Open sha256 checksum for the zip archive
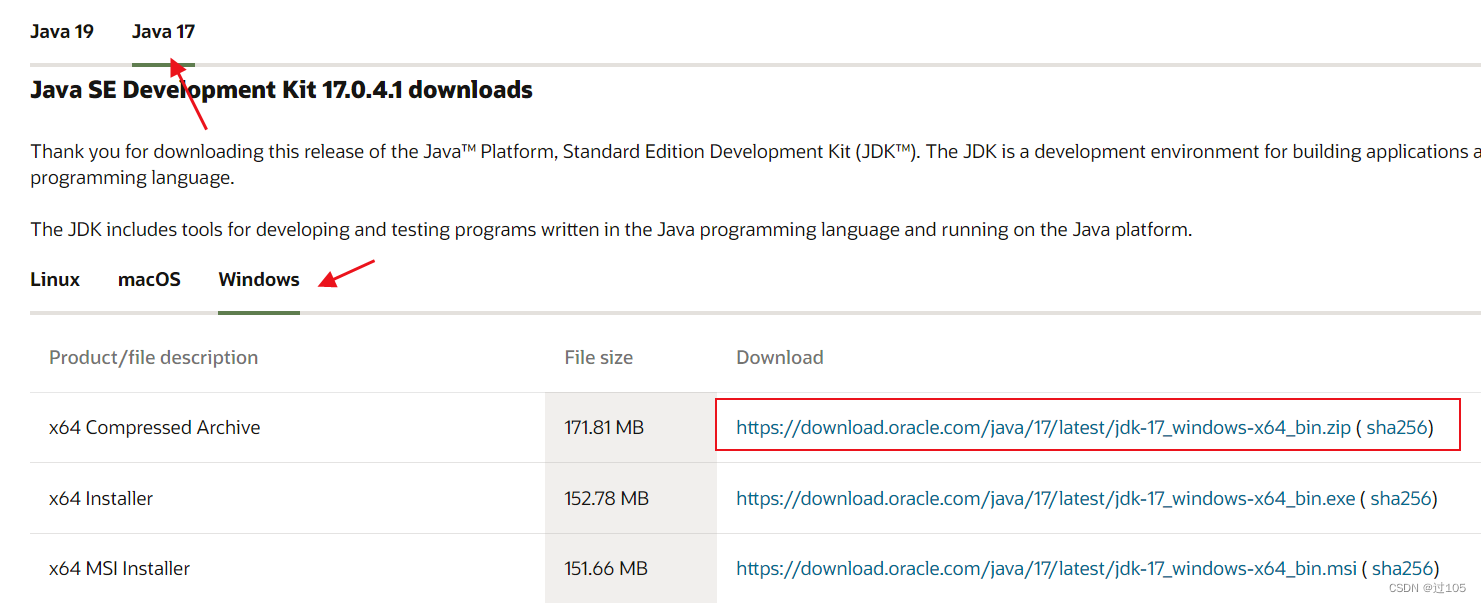1481x603 pixels. 1400,426
